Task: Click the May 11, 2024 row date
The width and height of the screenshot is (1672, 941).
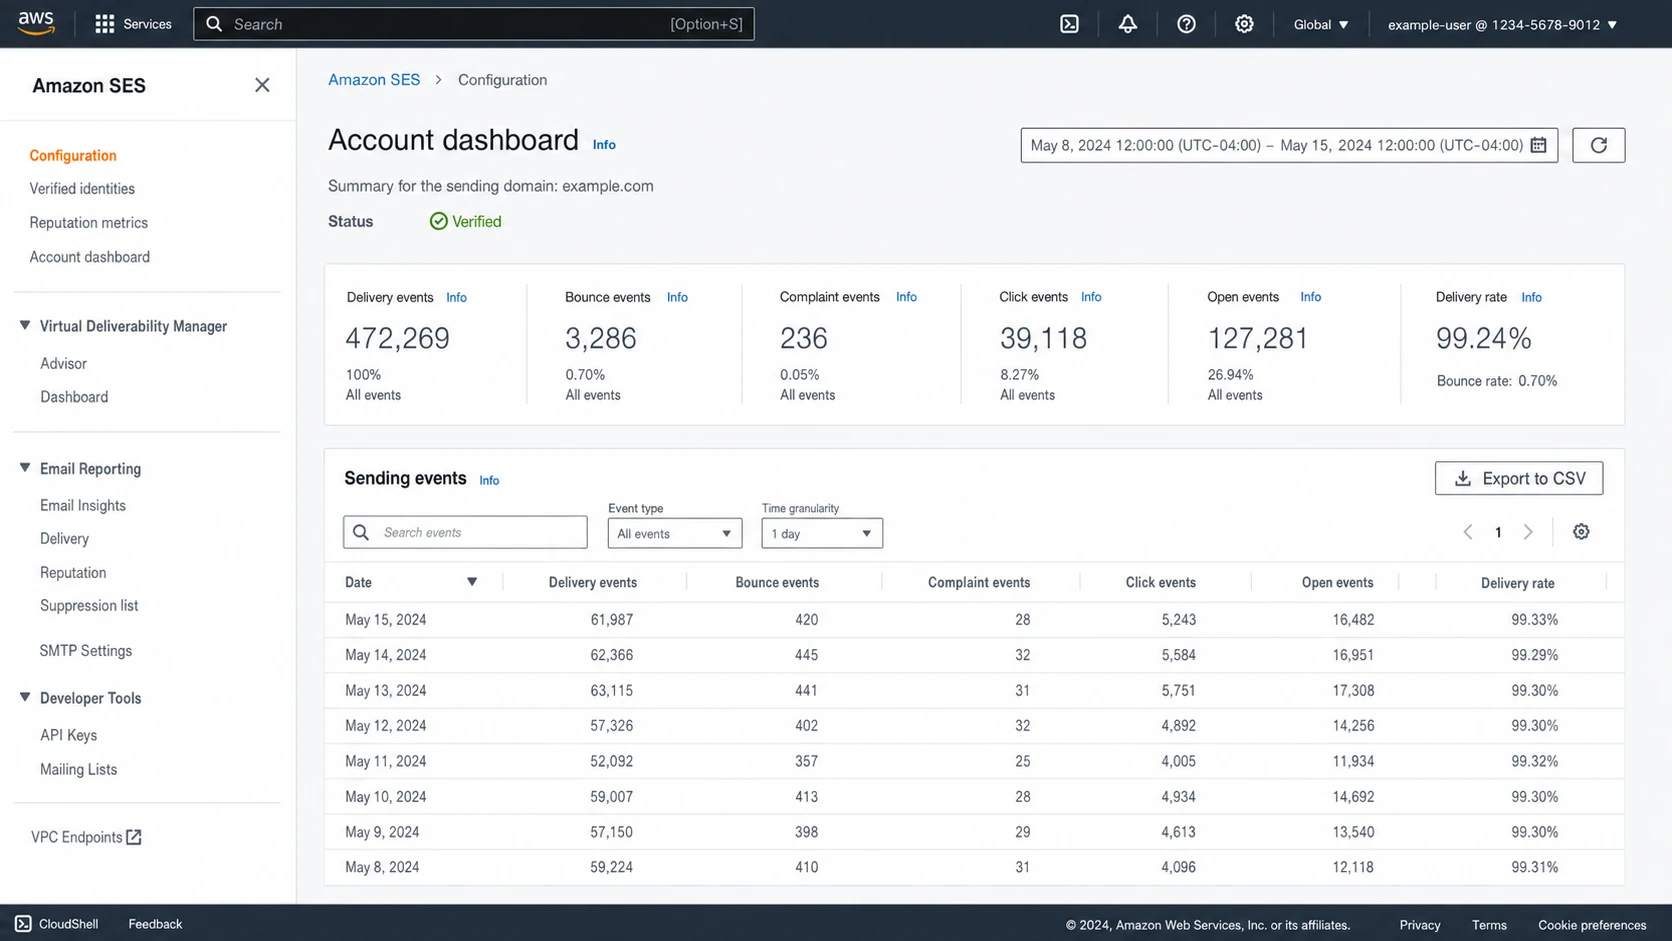Action: tap(385, 761)
